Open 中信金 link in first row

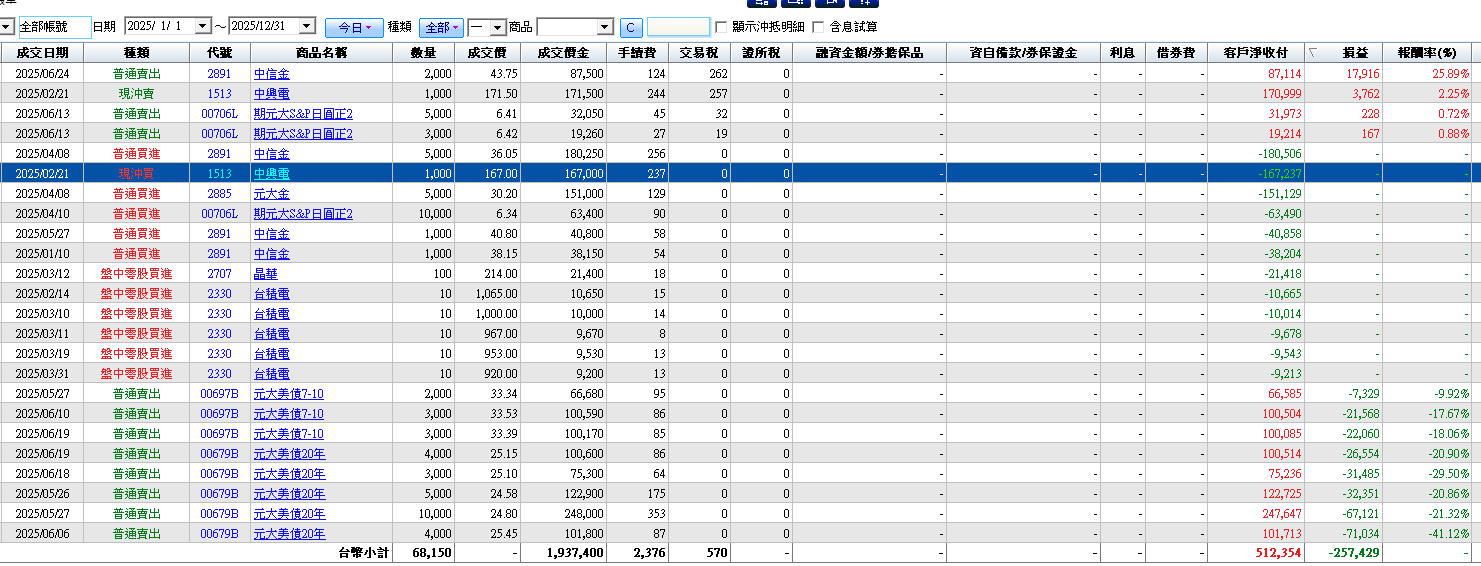click(271, 74)
